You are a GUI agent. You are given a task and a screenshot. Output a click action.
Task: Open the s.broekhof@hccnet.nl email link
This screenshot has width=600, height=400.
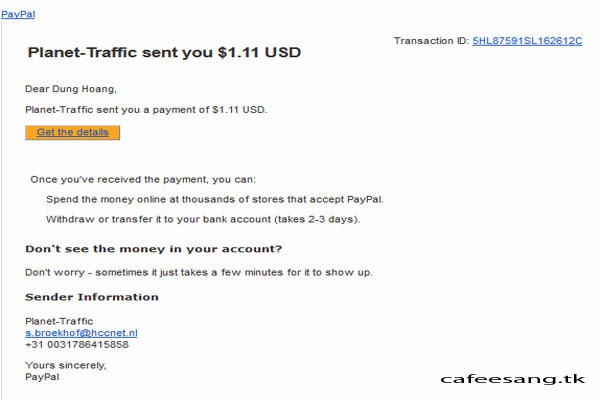point(81,333)
